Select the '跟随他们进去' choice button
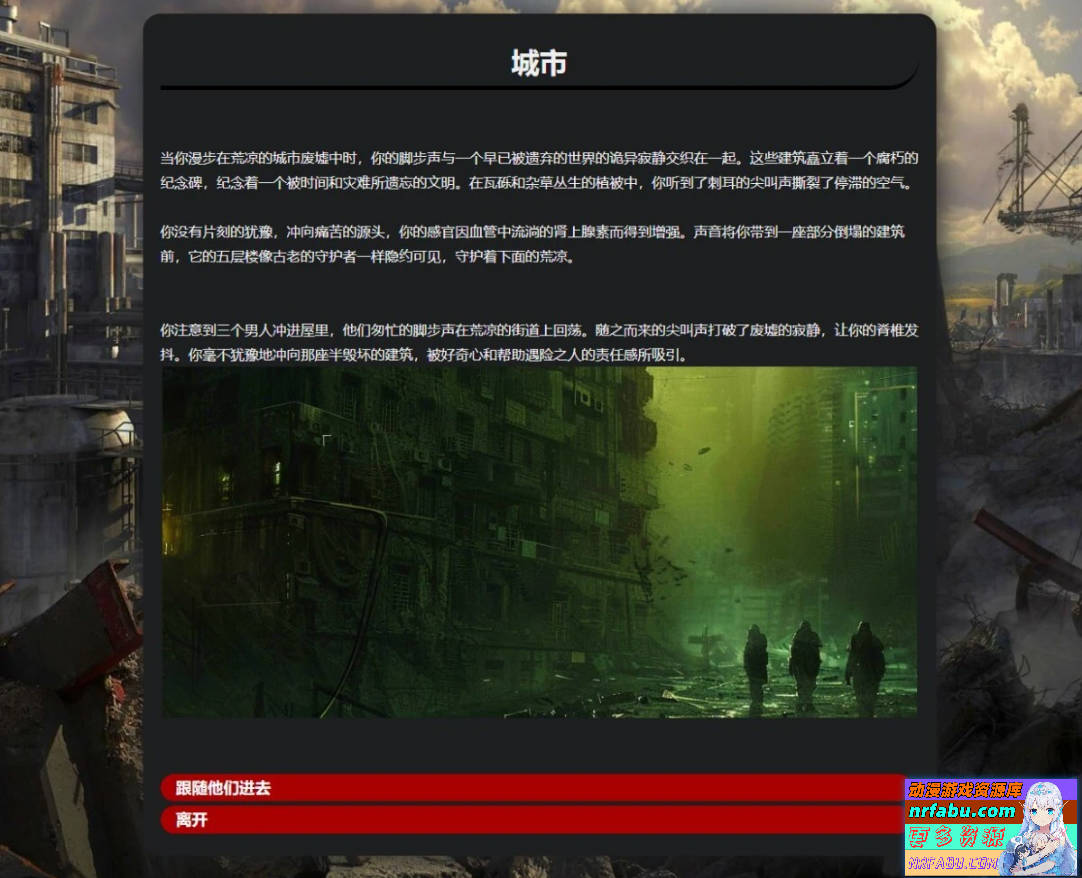Image resolution: width=1082 pixels, height=878 pixels. [540, 788]
